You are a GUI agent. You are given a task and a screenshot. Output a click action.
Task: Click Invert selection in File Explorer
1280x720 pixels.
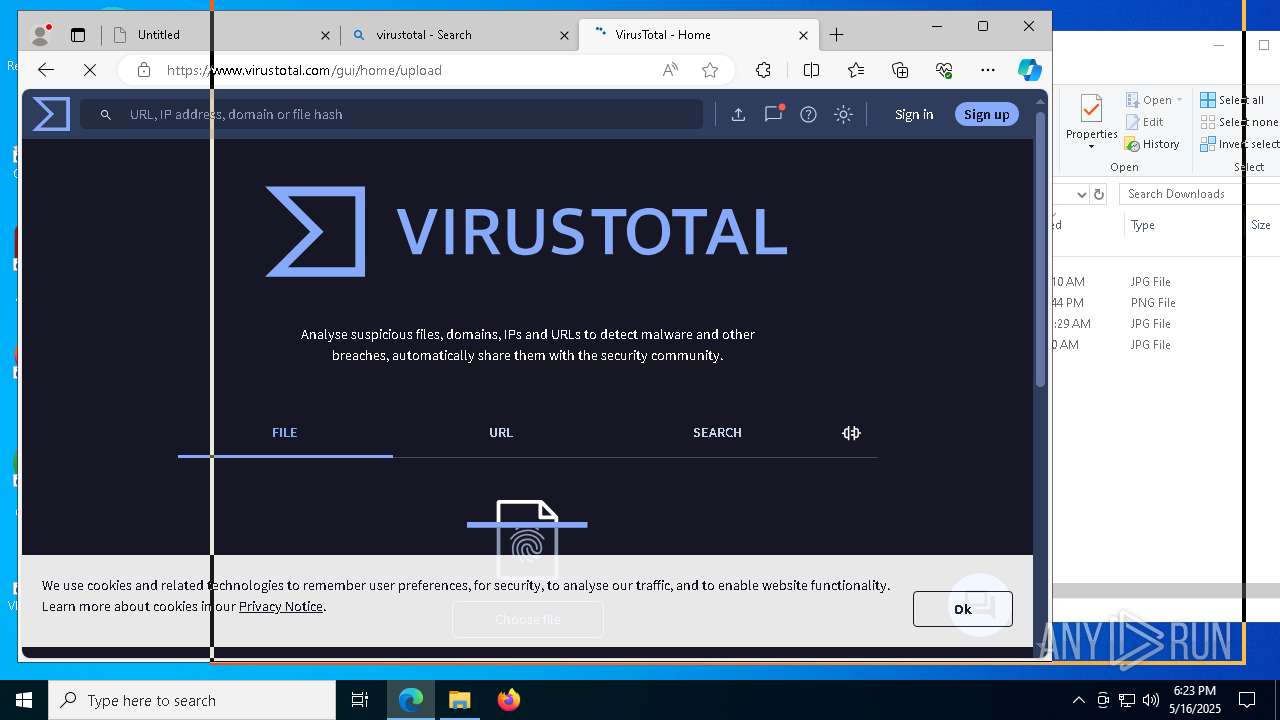pos(1239,144)
